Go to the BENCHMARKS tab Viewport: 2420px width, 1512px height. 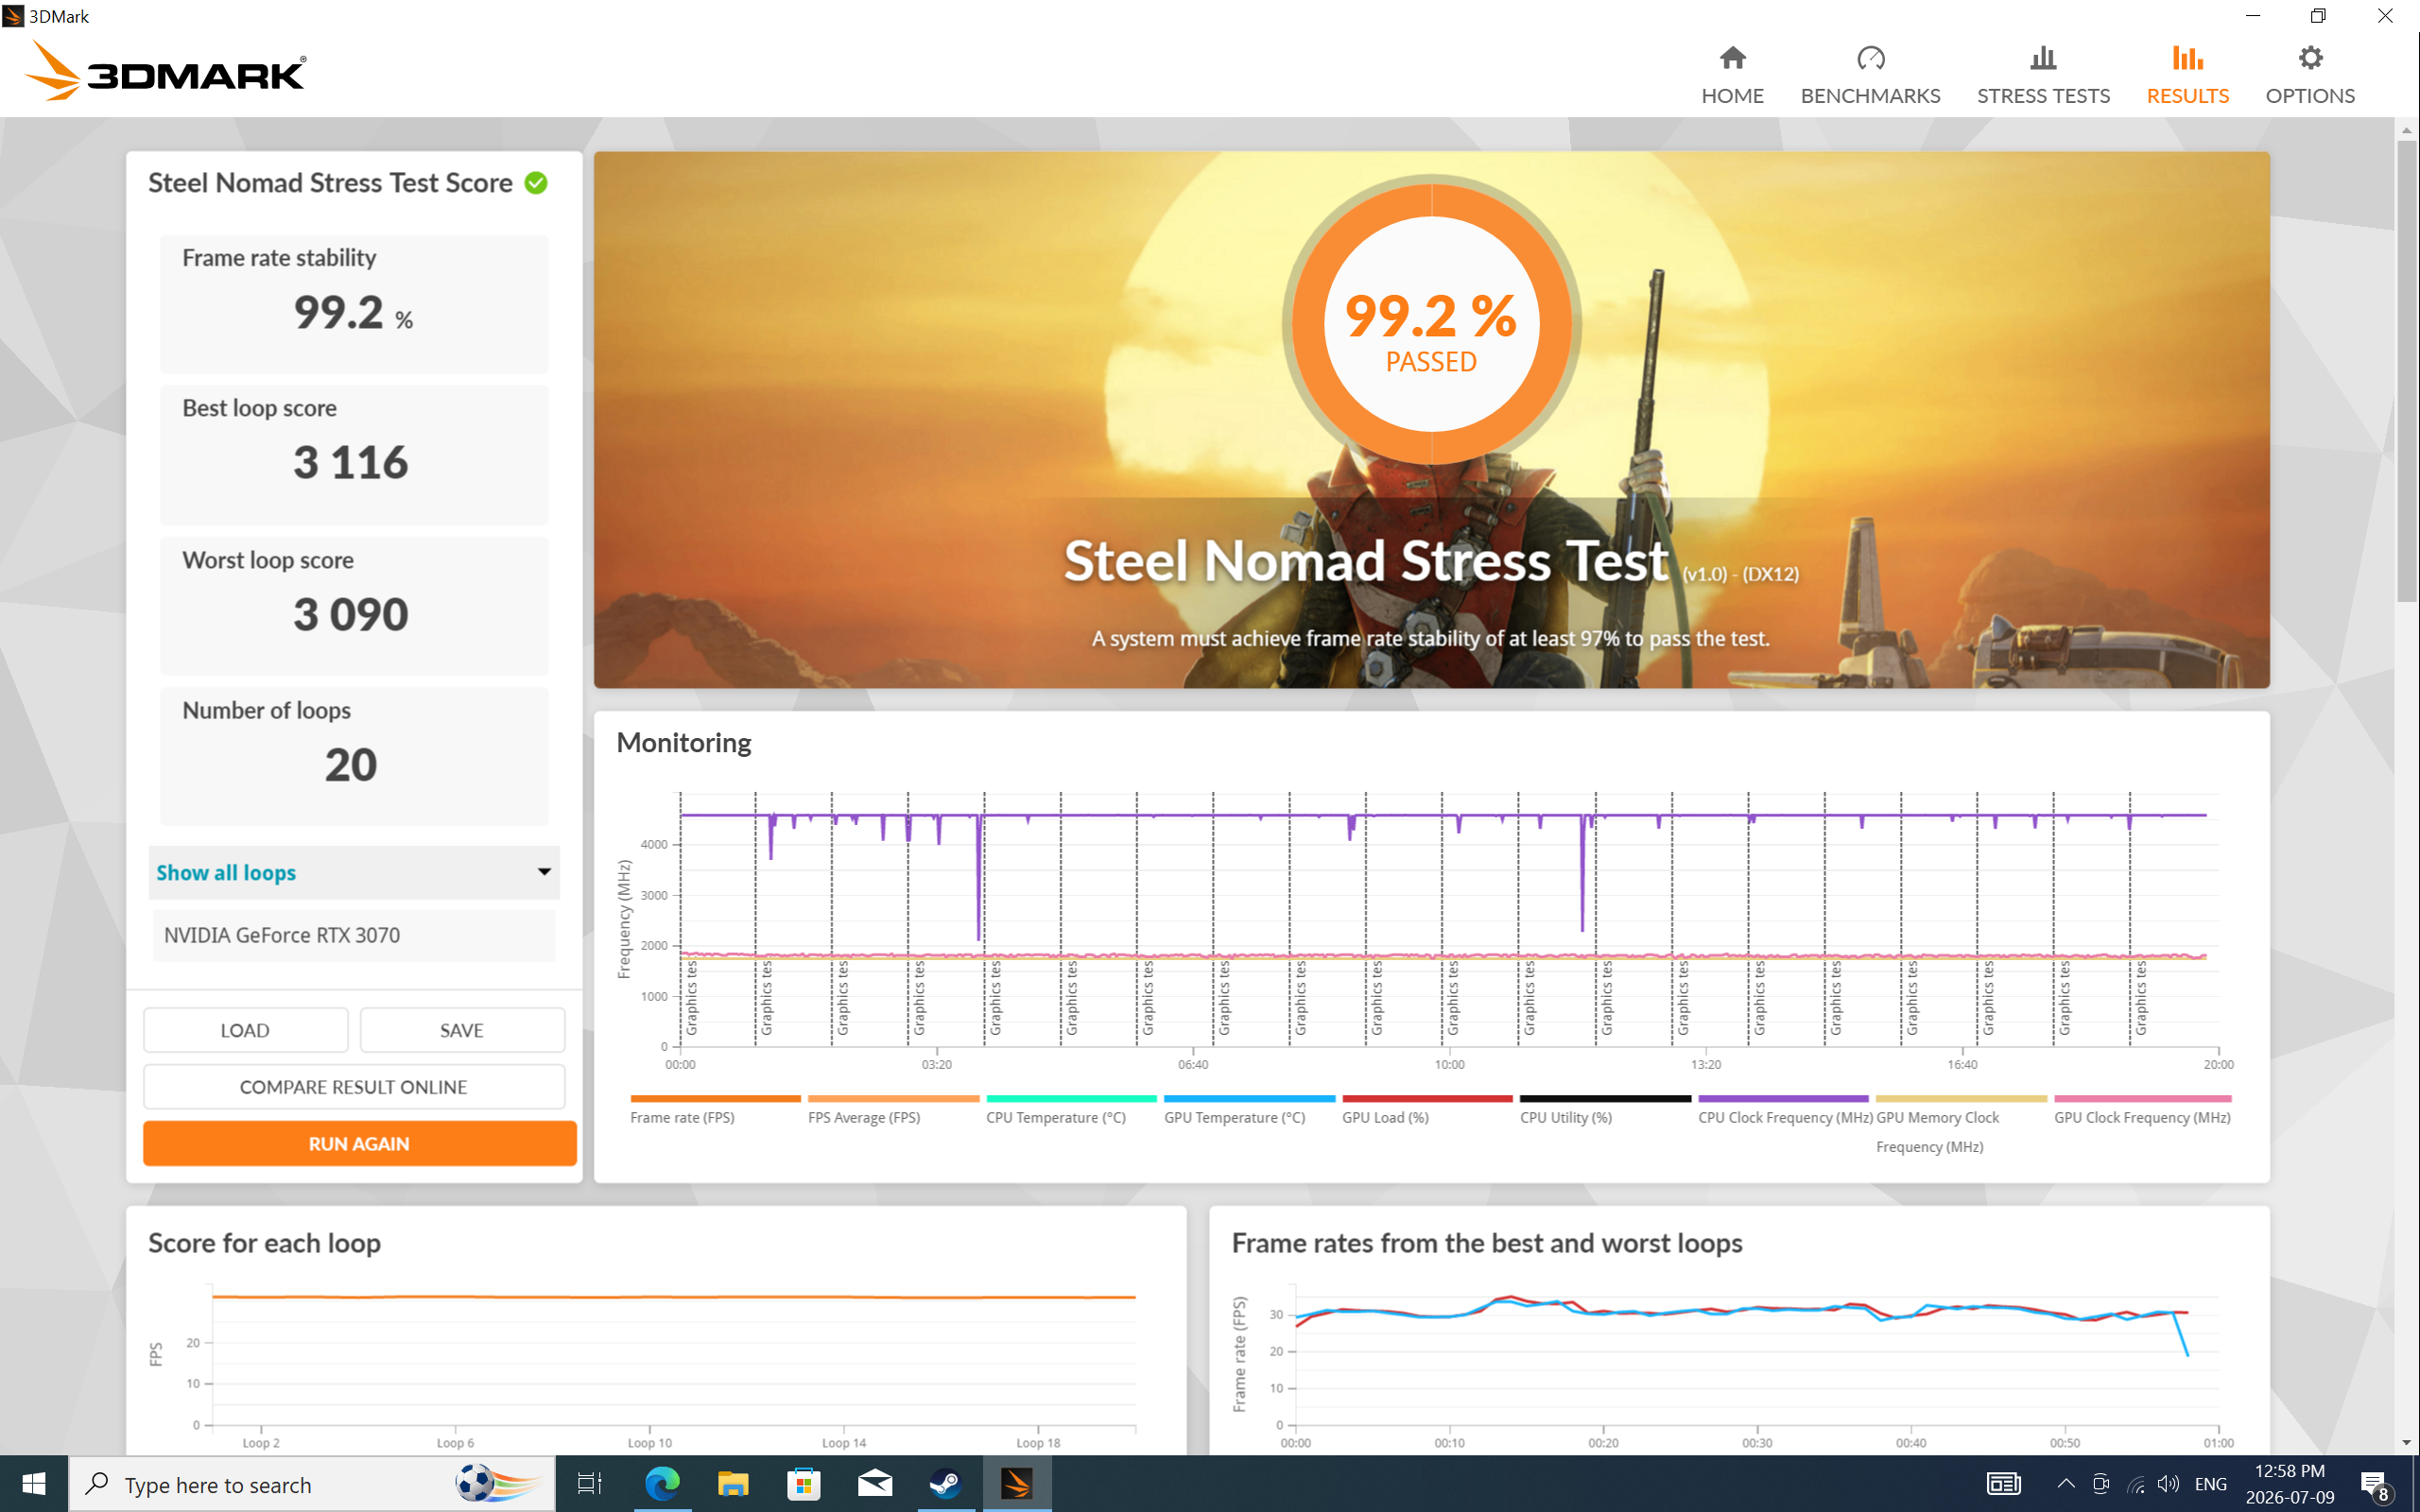point(1870,75)
